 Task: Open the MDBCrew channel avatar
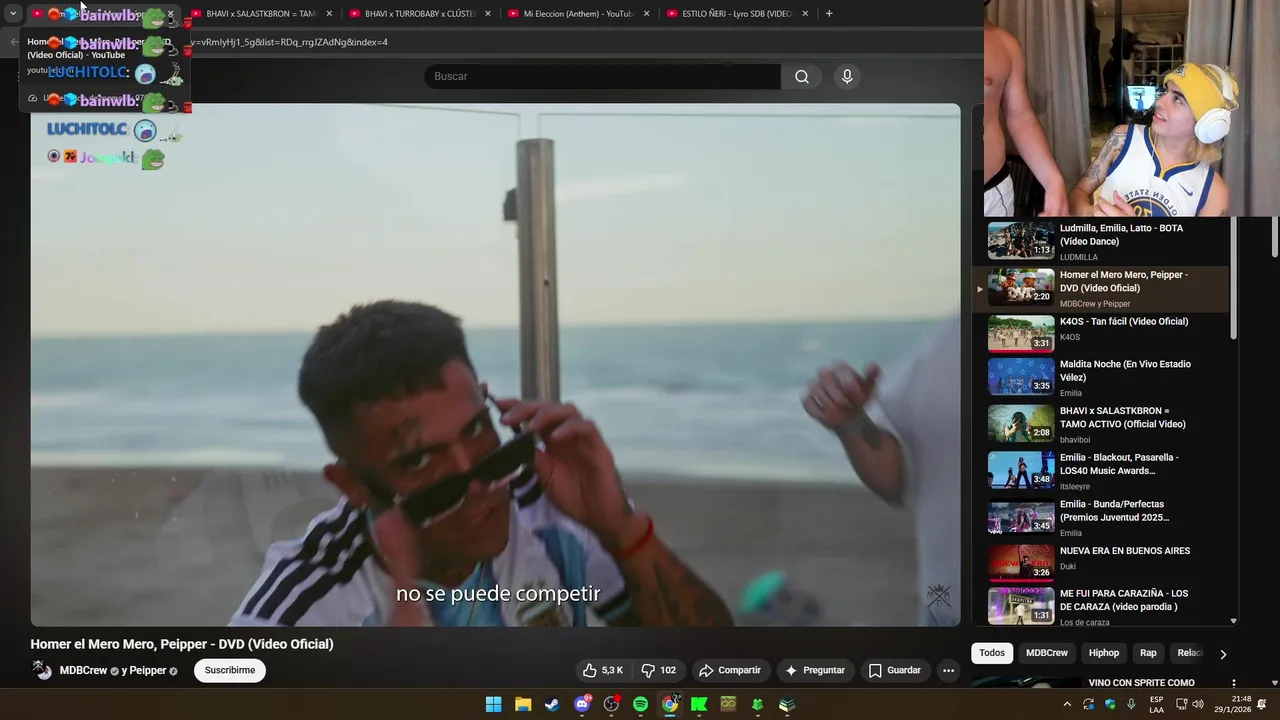click(42, 670)
